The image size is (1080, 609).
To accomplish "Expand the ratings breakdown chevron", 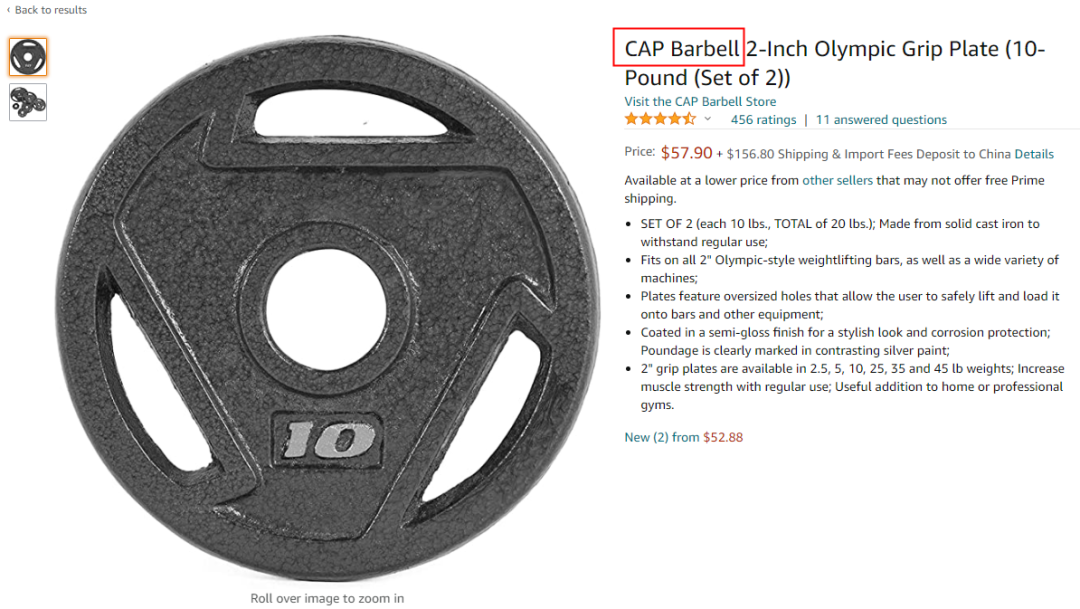I will point(707,119).
